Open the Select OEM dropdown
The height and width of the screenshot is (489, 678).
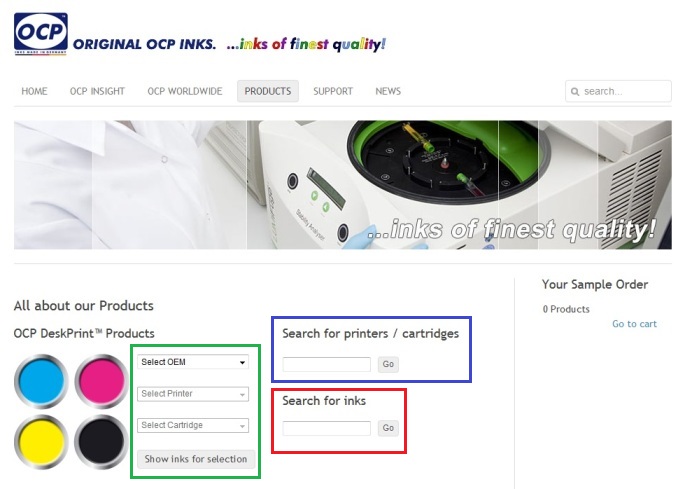[x=193, y=362]
